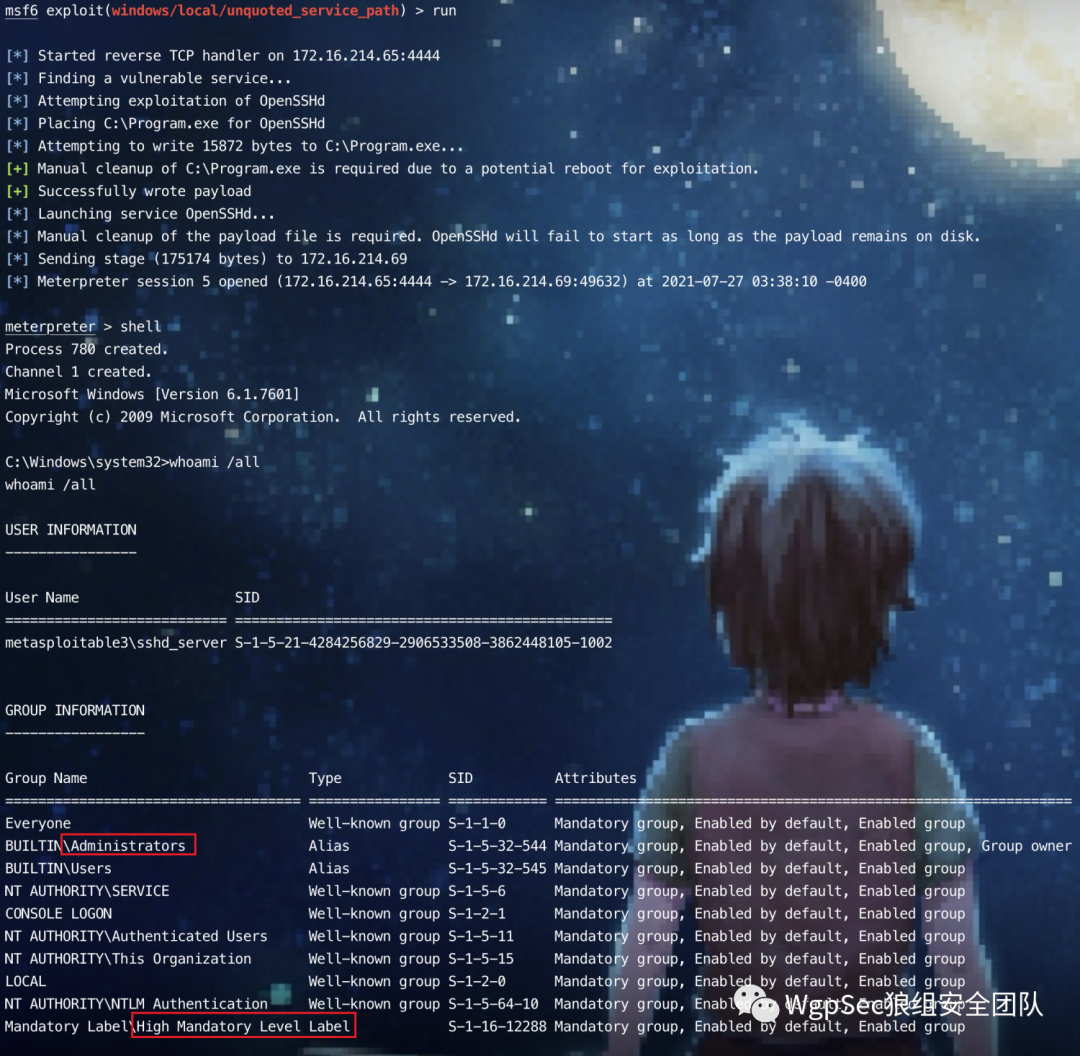Click 'Manual cleanup of C:\Program.exe is required' line
The image size is (1080, 1056).
pos(382,169)
